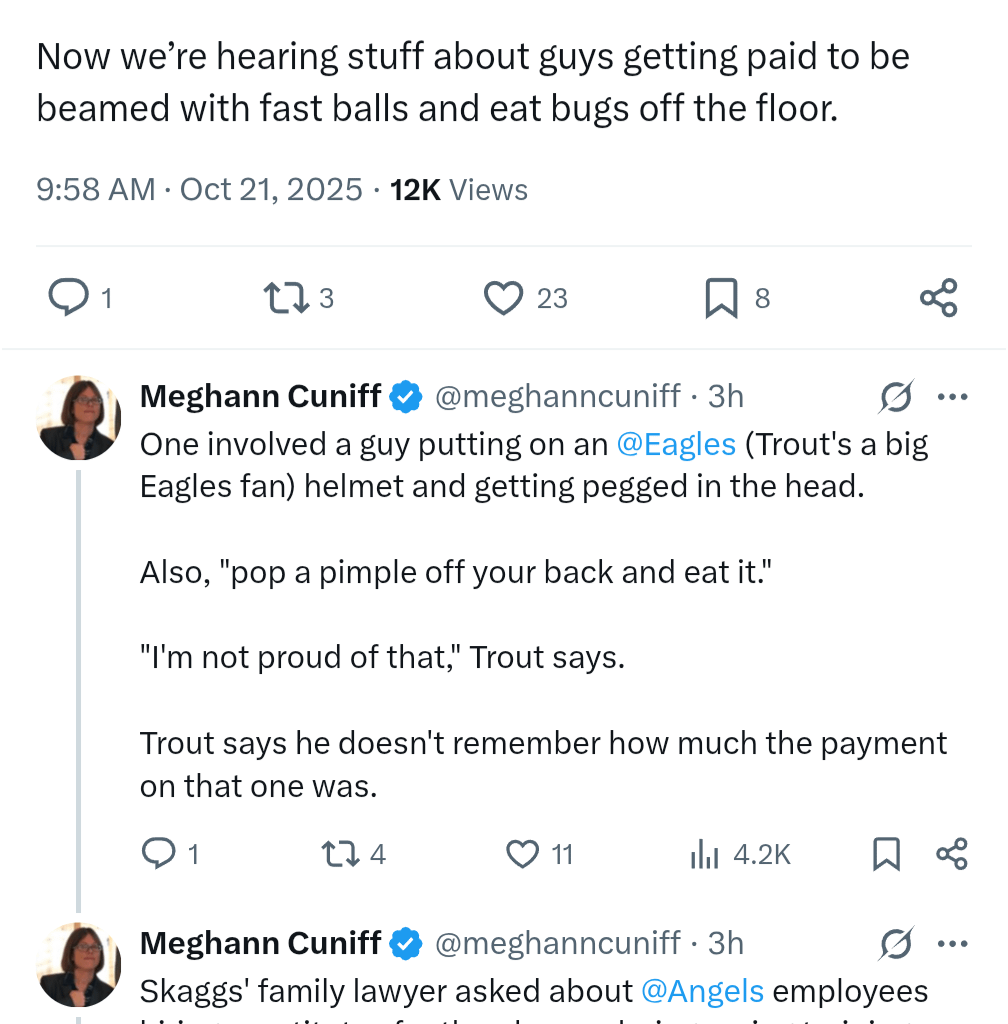Viewport: 1008px width, 1024px height.
Task: Check the verified badge next to Meghann Cuniff
Action: pos(406,396)
